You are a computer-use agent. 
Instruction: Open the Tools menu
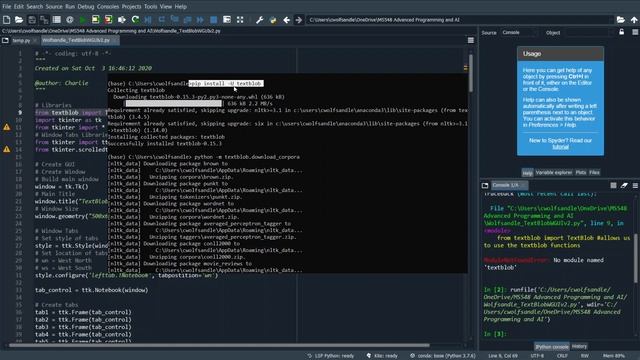pyautogui.click(x=150, y=7)
